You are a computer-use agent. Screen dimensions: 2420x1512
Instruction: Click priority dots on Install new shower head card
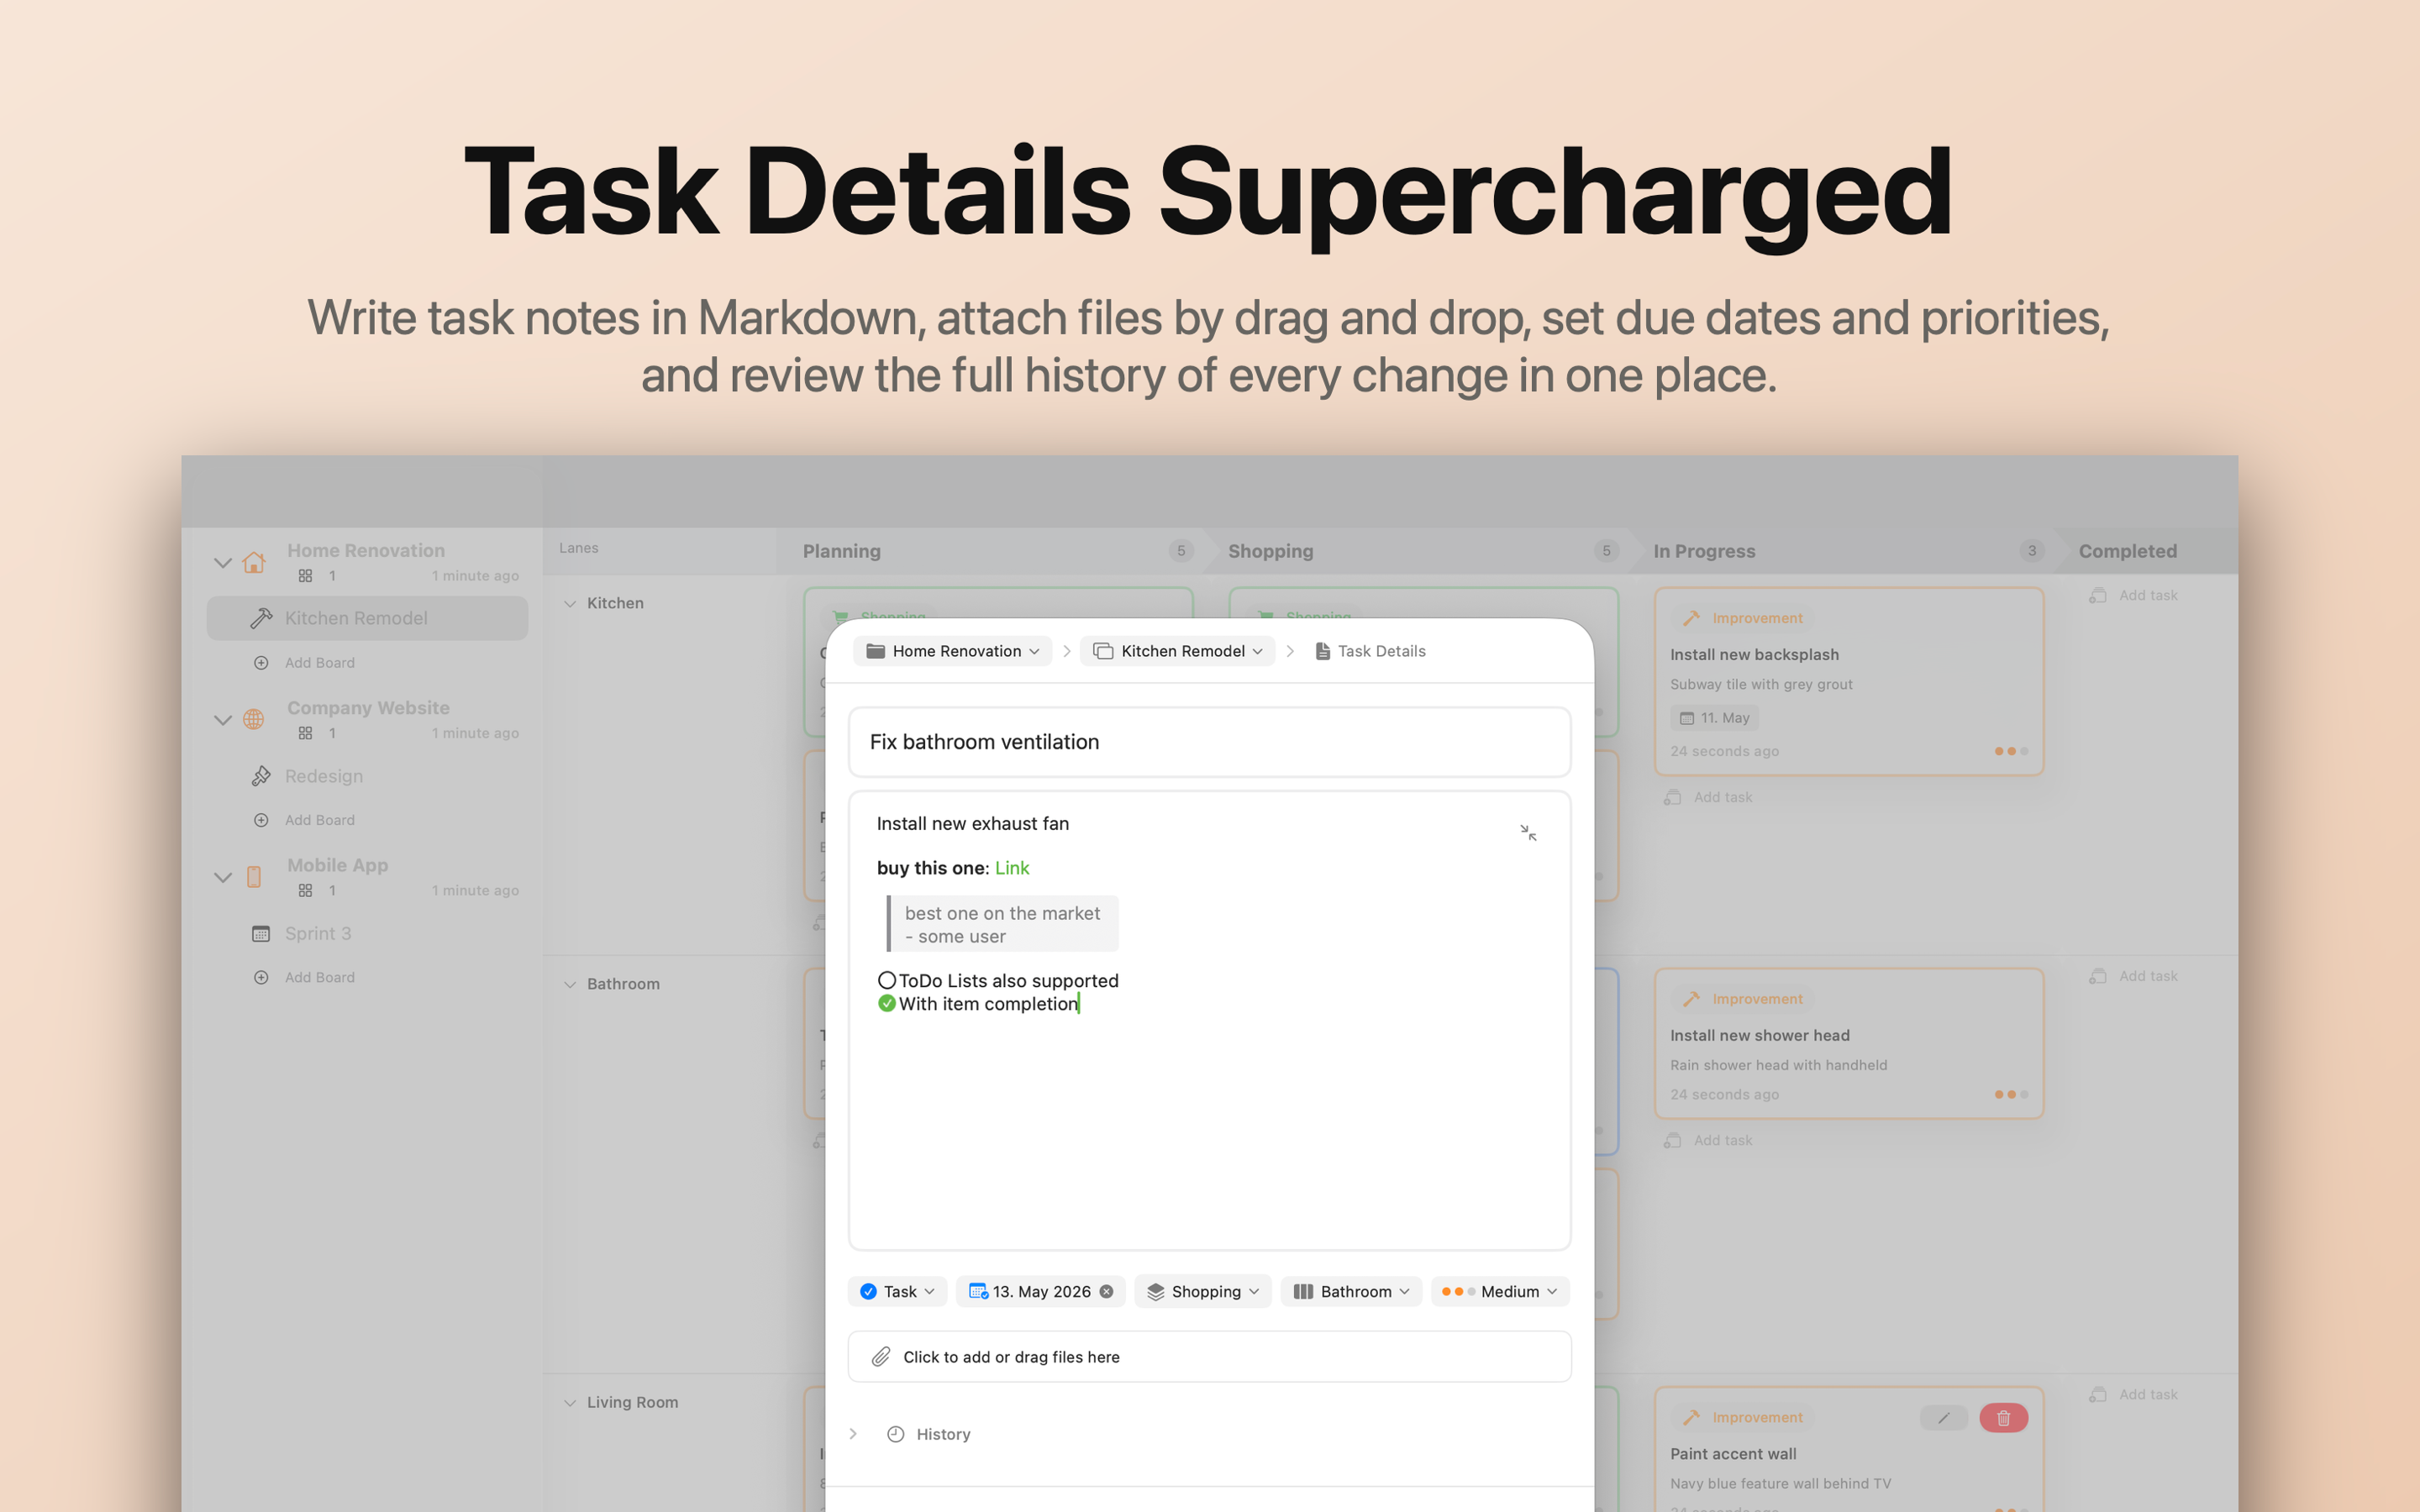coord(2011,1094)
